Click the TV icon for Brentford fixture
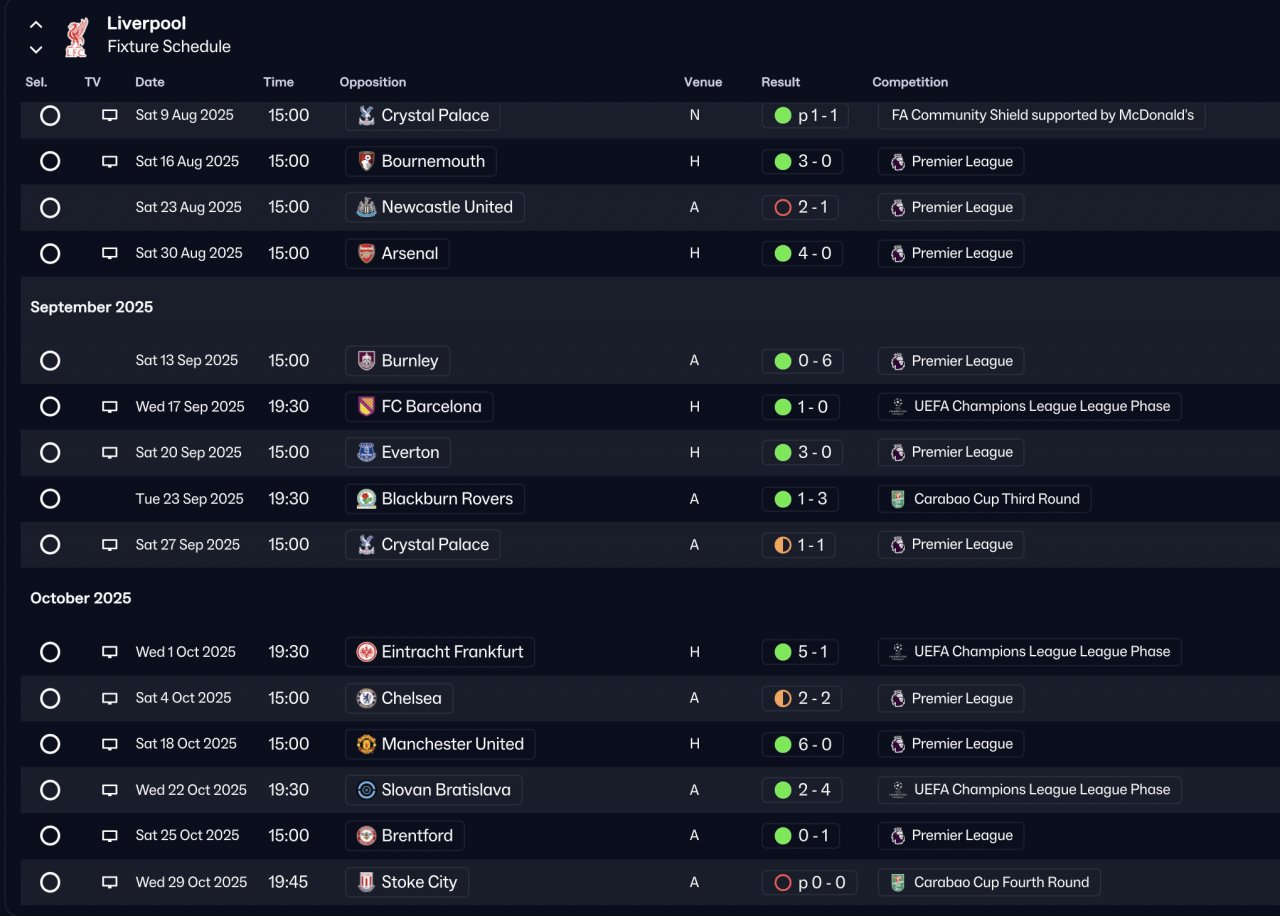 pos(110,836)
